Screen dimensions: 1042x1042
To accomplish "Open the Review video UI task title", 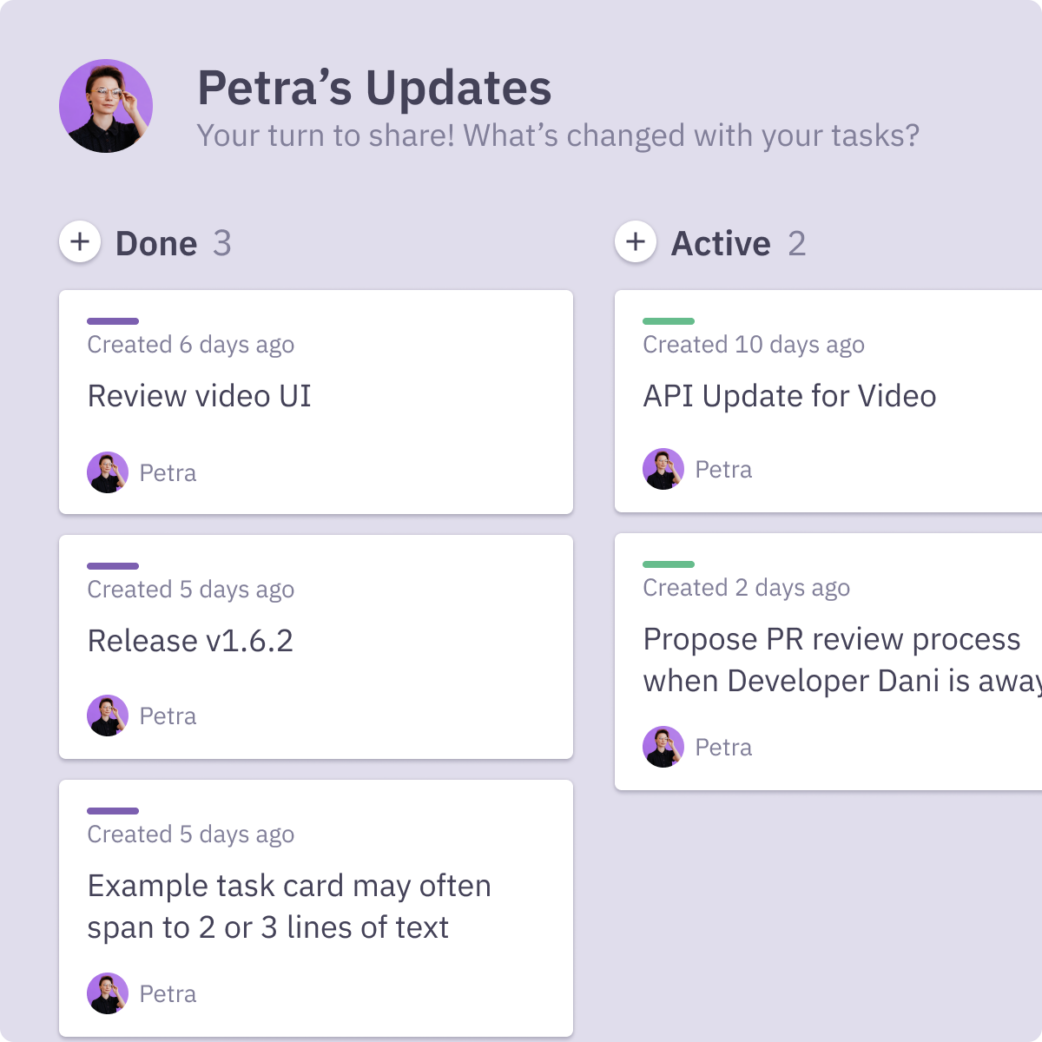I will pos(199,396).
